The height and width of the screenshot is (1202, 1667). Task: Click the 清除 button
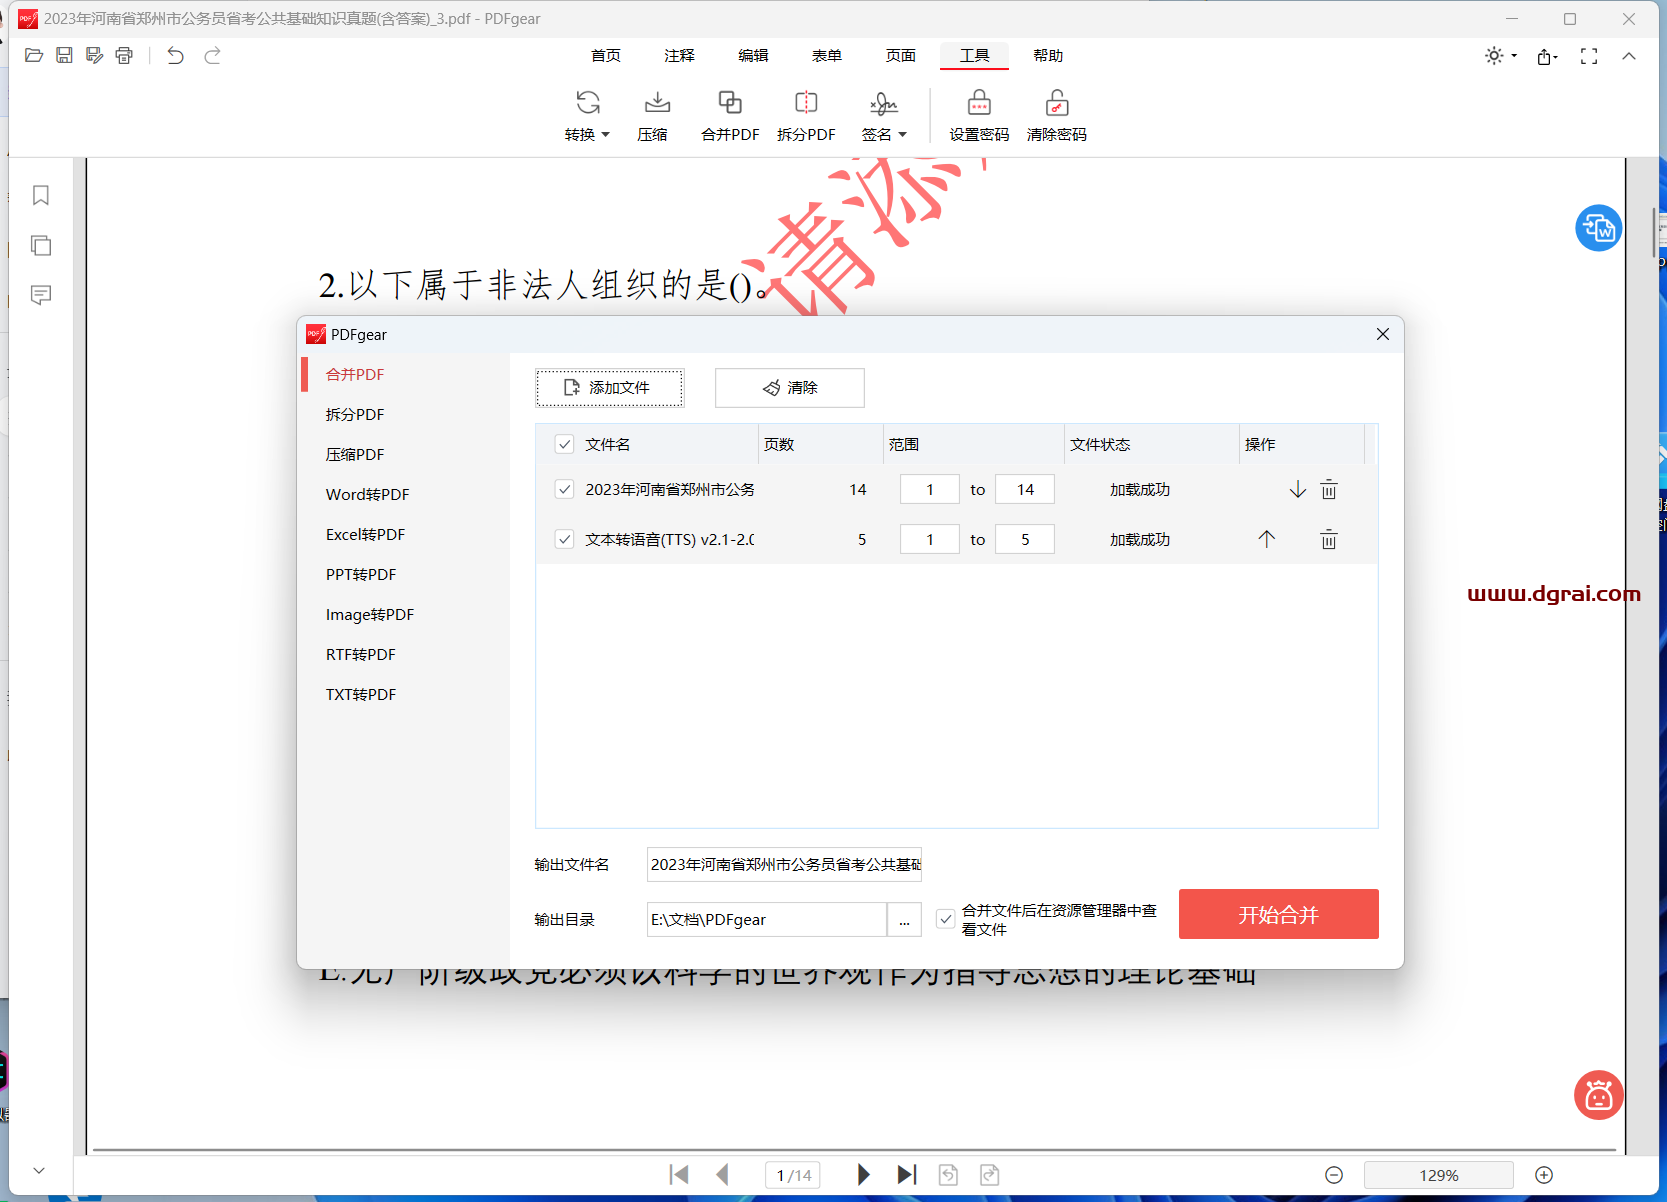[x=790, y=388]
